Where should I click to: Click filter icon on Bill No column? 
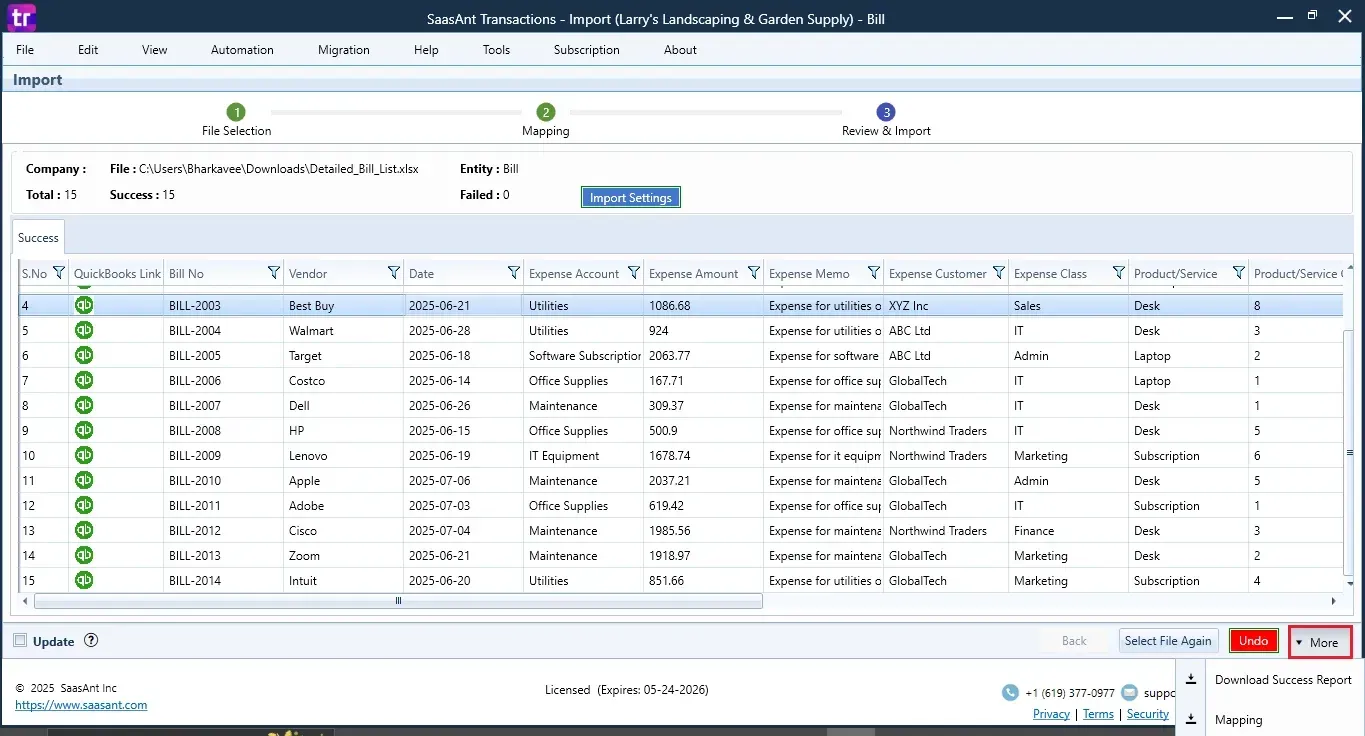(273, 273)
